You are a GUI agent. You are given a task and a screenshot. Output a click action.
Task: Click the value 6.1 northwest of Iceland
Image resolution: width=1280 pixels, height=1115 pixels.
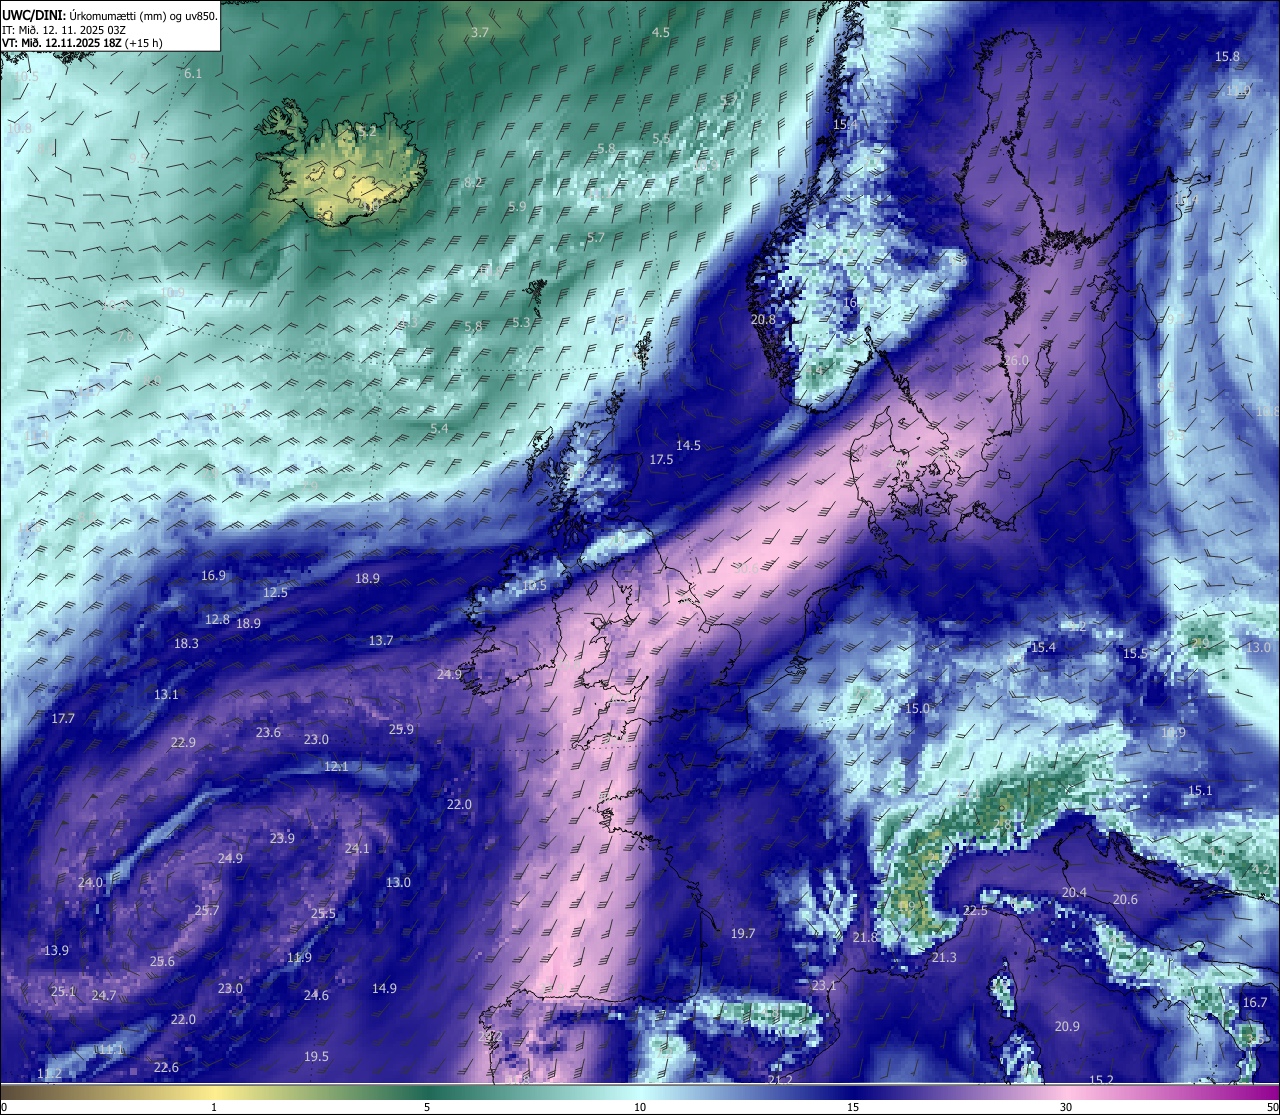coord(193,73)
